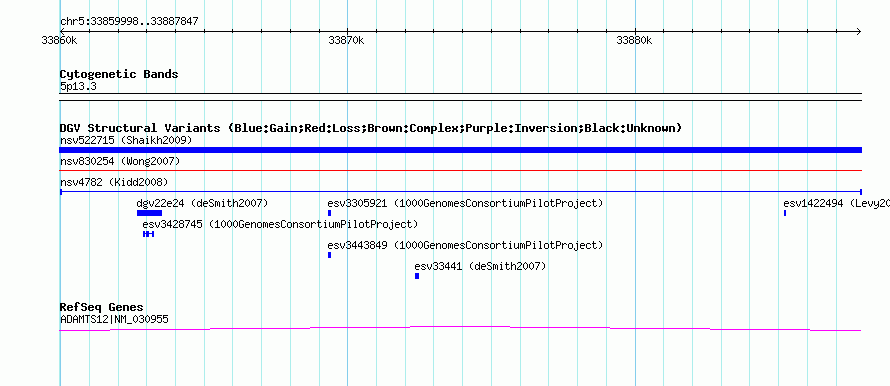The width and height of the screenshot is (890, 386).
Task: Click the 5p13.3 cytogenetic band bar
Action: 460,97
